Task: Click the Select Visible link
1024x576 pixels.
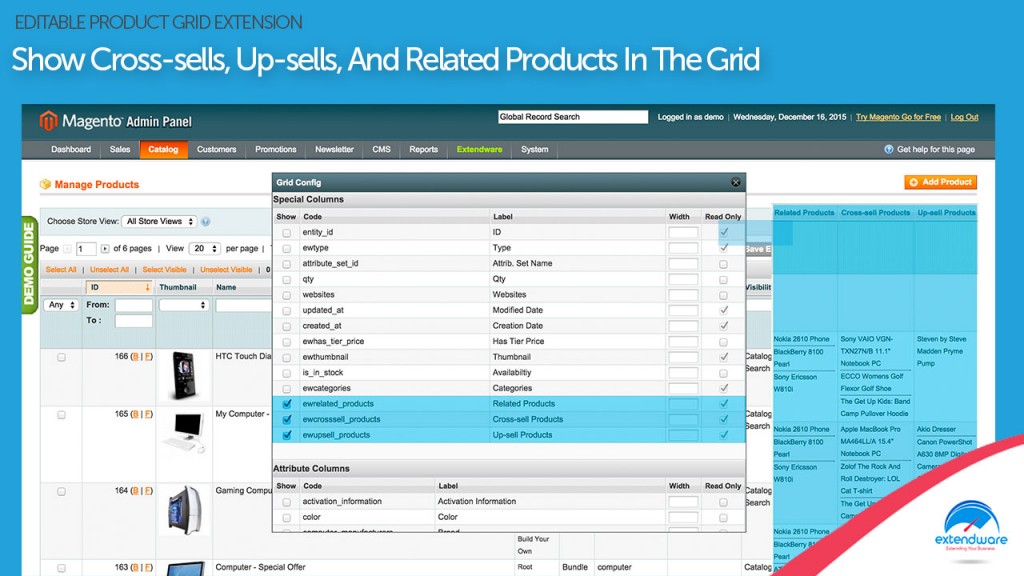Action: 165,270
